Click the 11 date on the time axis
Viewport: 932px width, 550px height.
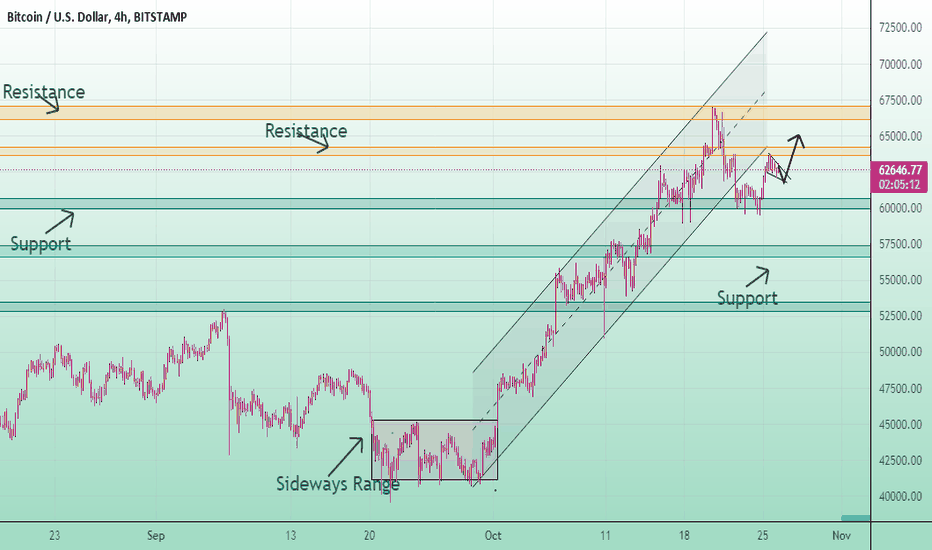point(605,536)
